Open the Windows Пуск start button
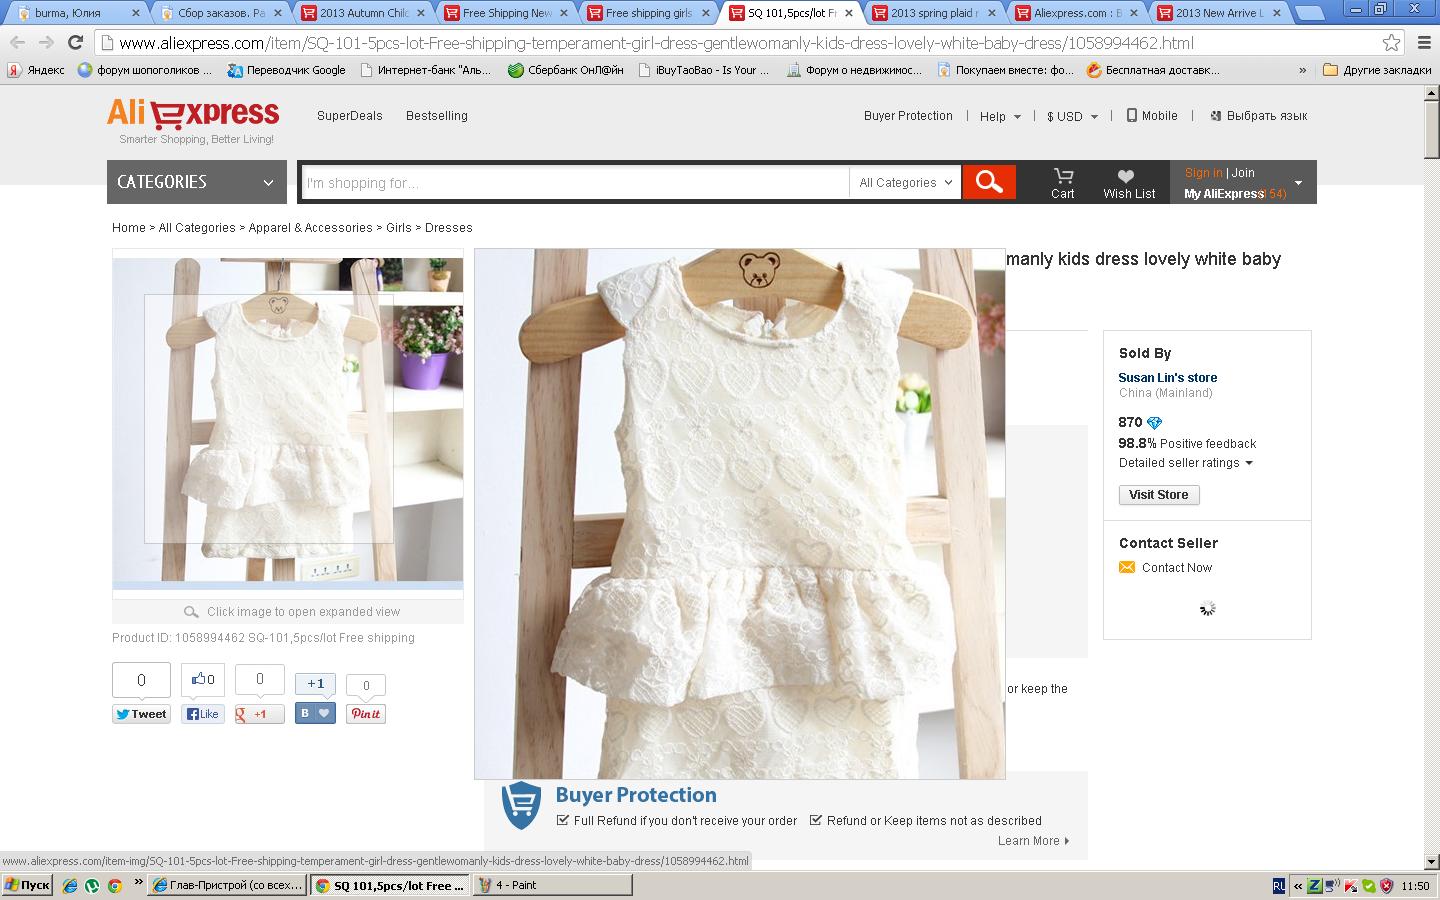 click(x=27, y=885)
